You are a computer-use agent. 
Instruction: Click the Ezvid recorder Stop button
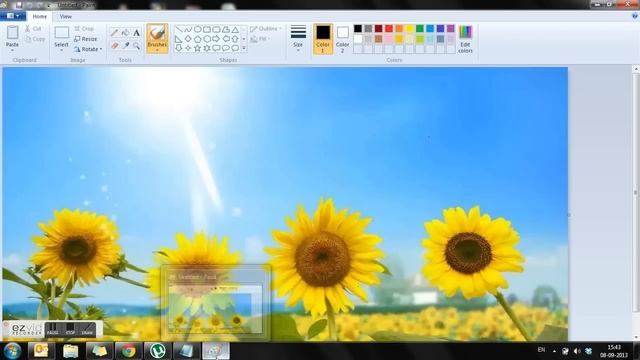70,329
